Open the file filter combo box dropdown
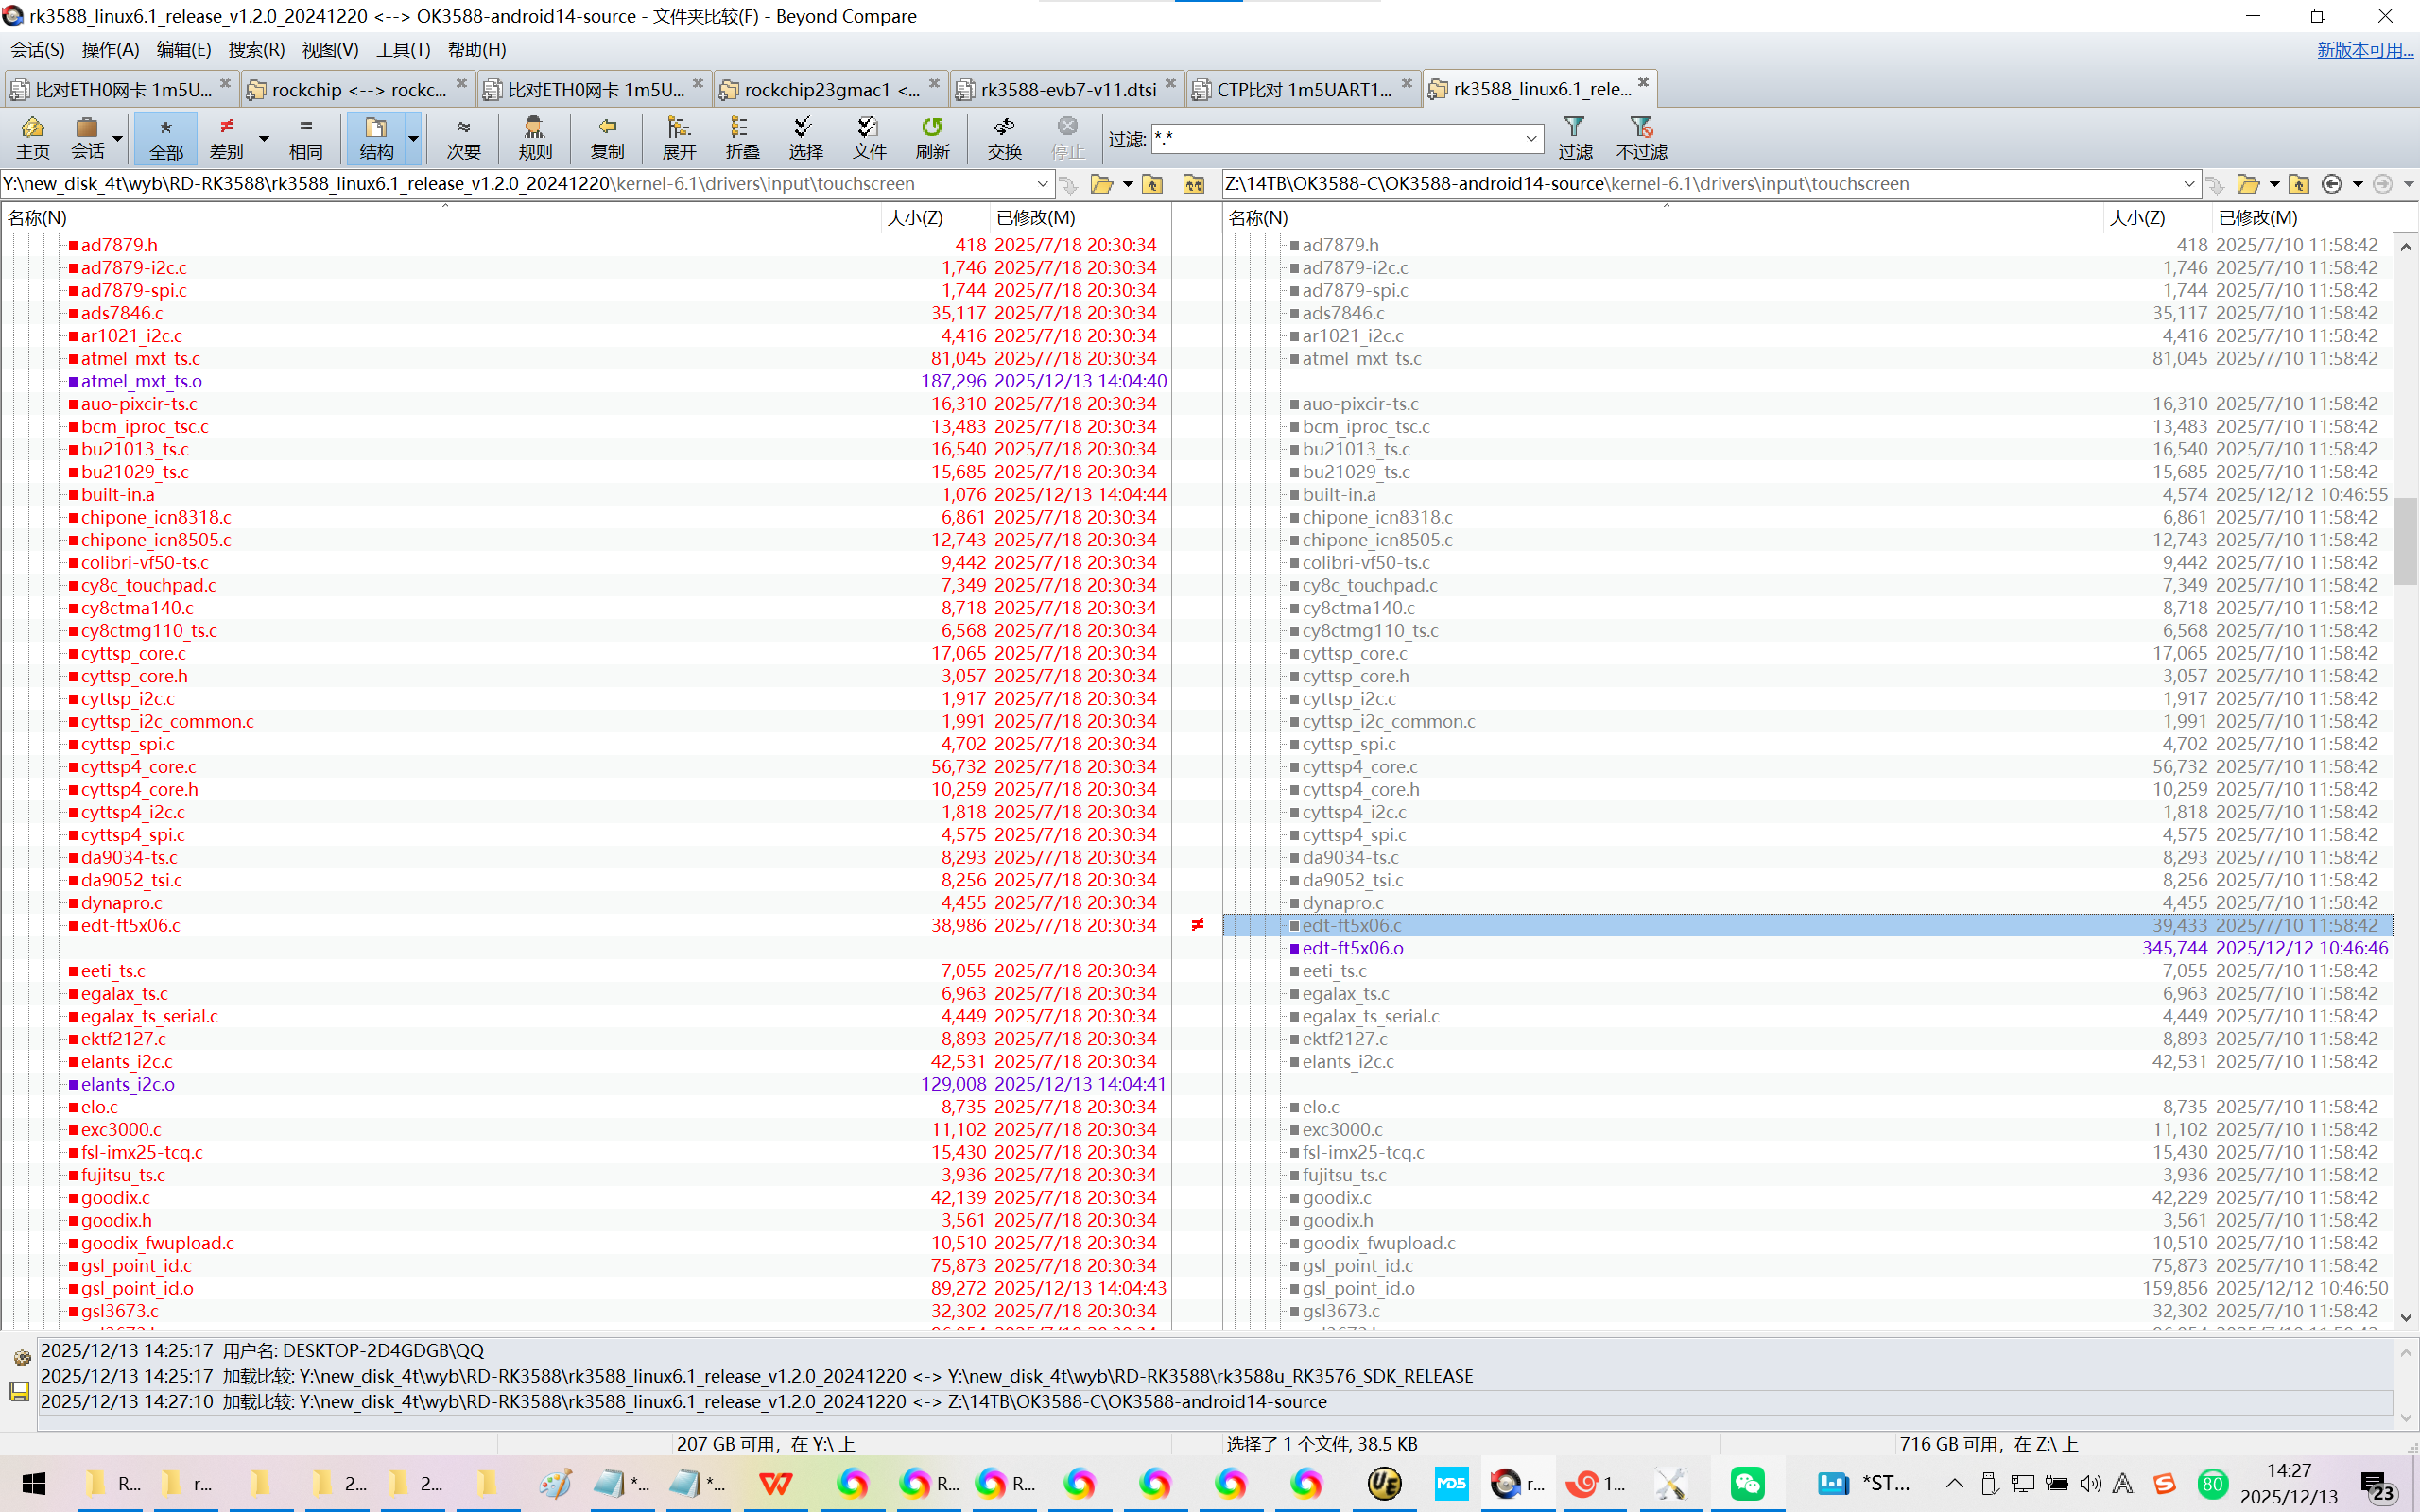Viewport: 2420px width, 1512px height. pos(1530,138)
